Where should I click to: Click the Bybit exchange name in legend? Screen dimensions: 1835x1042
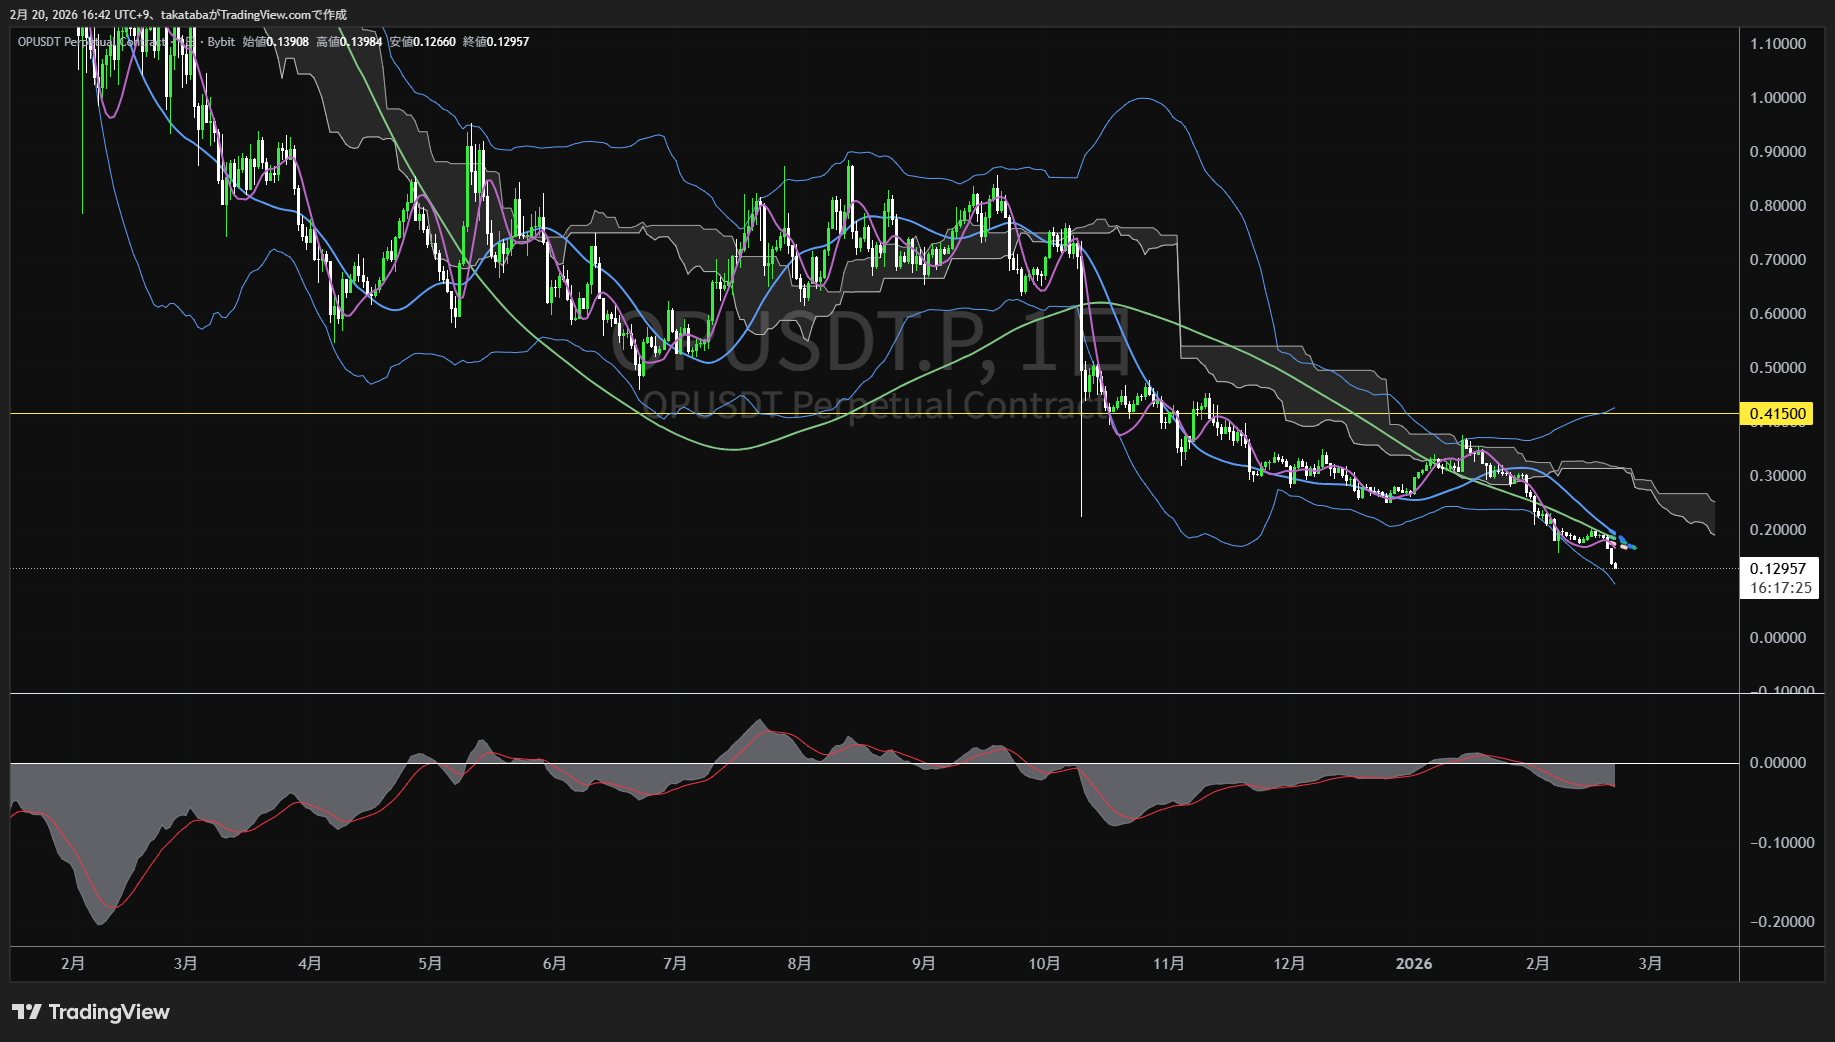tap(221, 42)
